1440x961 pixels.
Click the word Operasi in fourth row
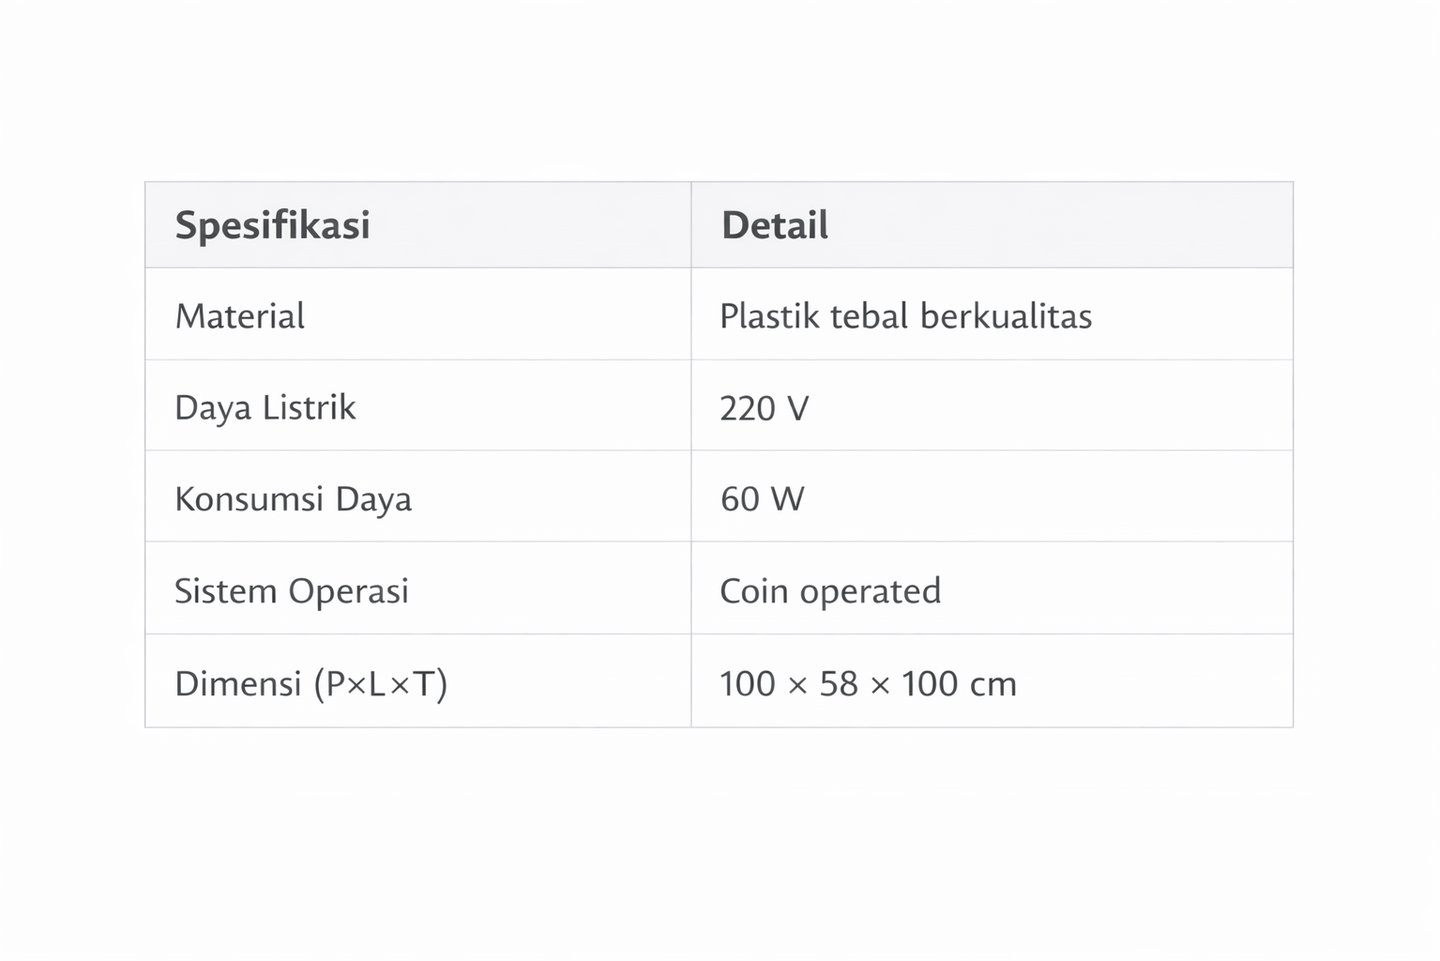pyautogui.click(x=349, y=591)
